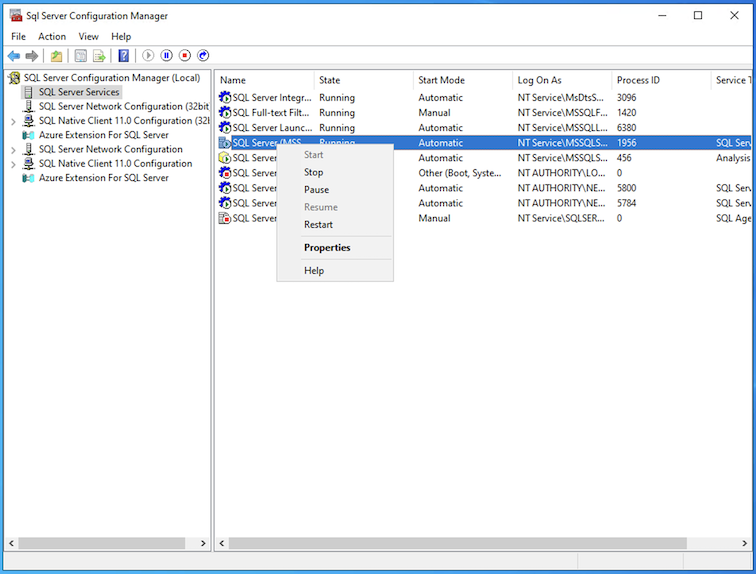Click process ID 456 cell
Image resolution: width=756 pixels, height=574 pixels.
click(x=624, y=158)
